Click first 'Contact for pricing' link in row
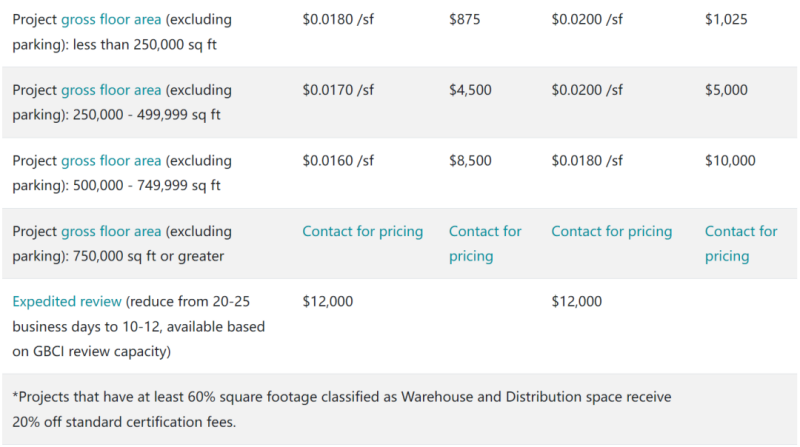The height and width of the screenshot is (447, 800). pos(362,231)
